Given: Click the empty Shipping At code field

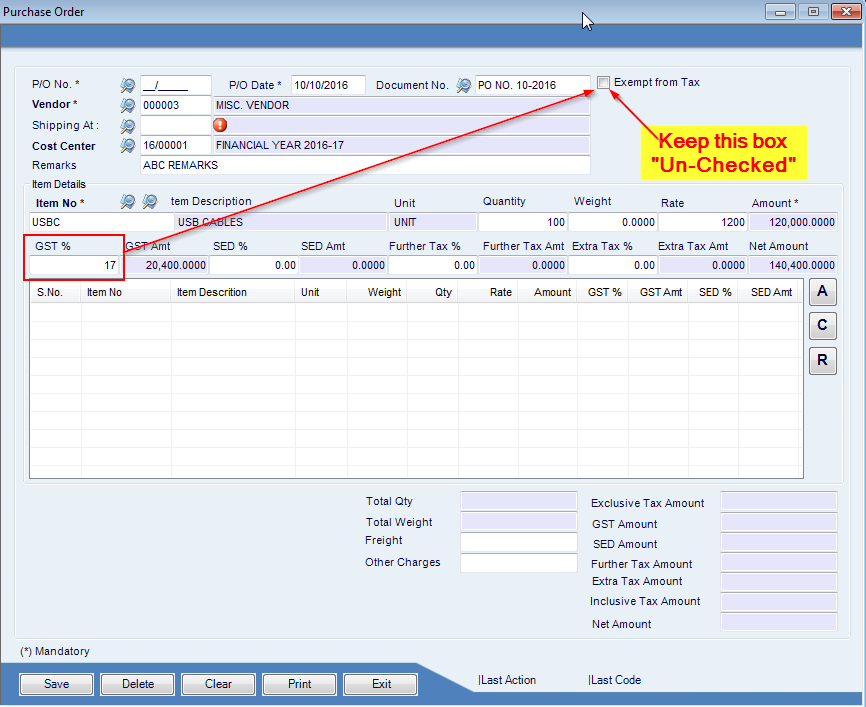Looking at the screenshot, I should point(176,125).
